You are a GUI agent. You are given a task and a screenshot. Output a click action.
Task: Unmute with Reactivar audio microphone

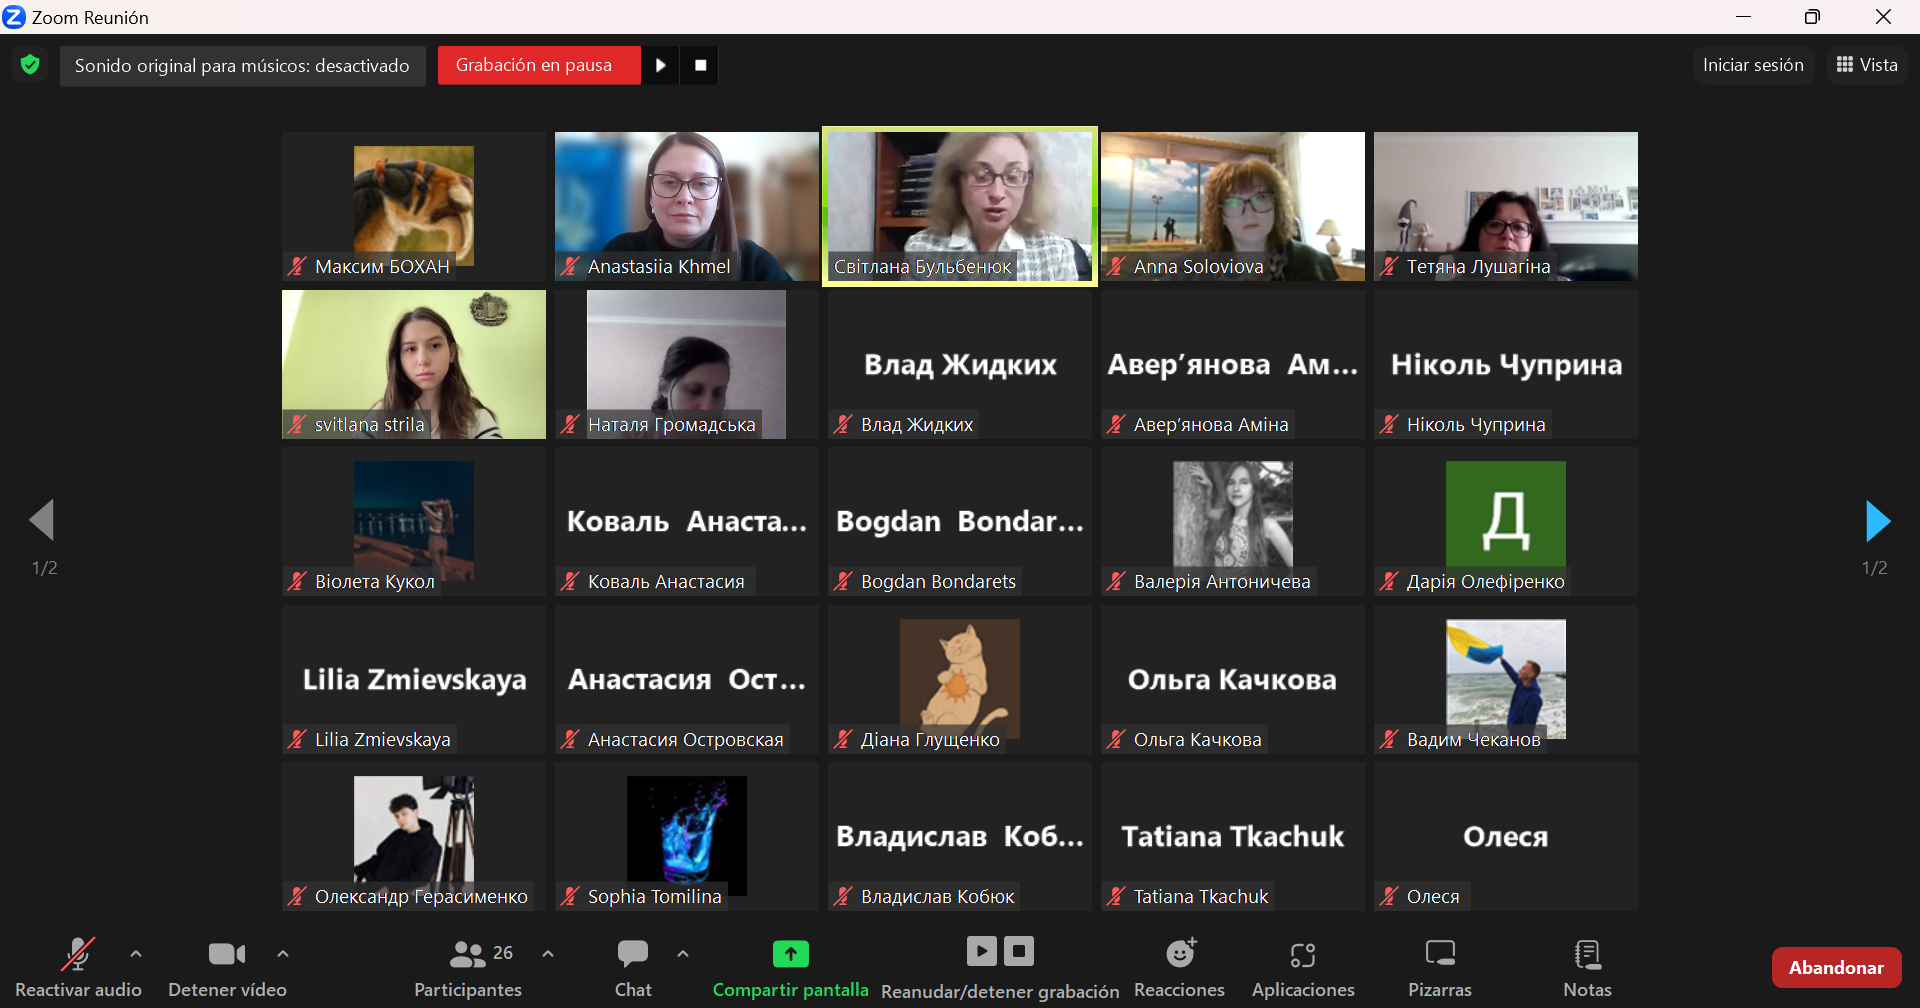click(78, 967)
